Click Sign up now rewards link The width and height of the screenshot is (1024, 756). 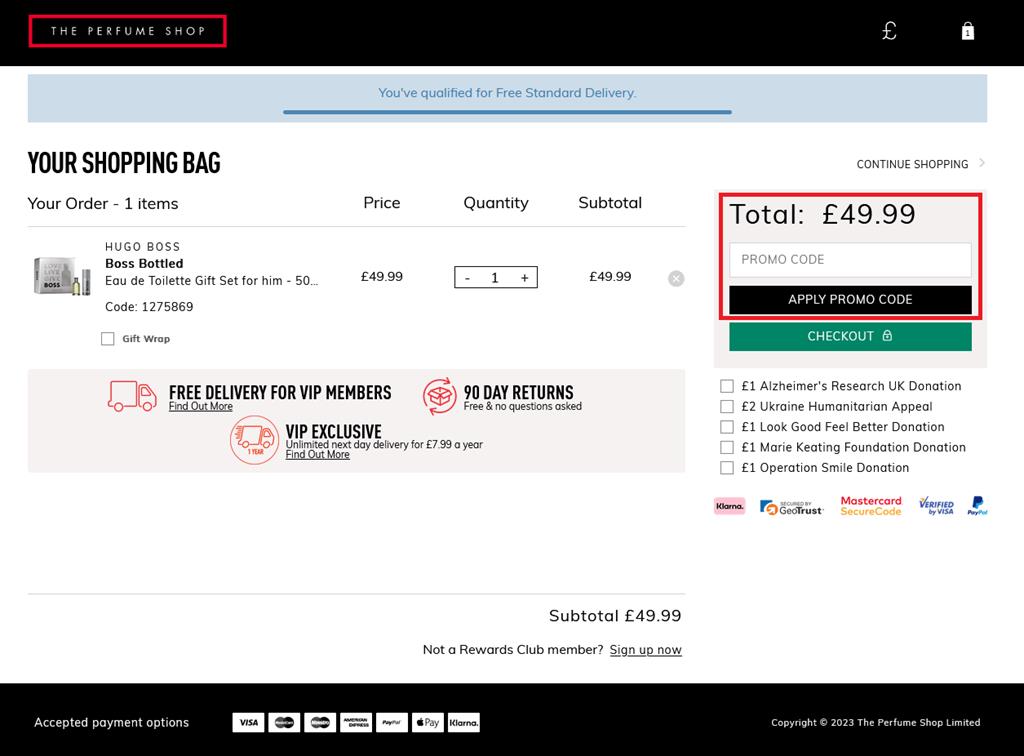(645, 650)
